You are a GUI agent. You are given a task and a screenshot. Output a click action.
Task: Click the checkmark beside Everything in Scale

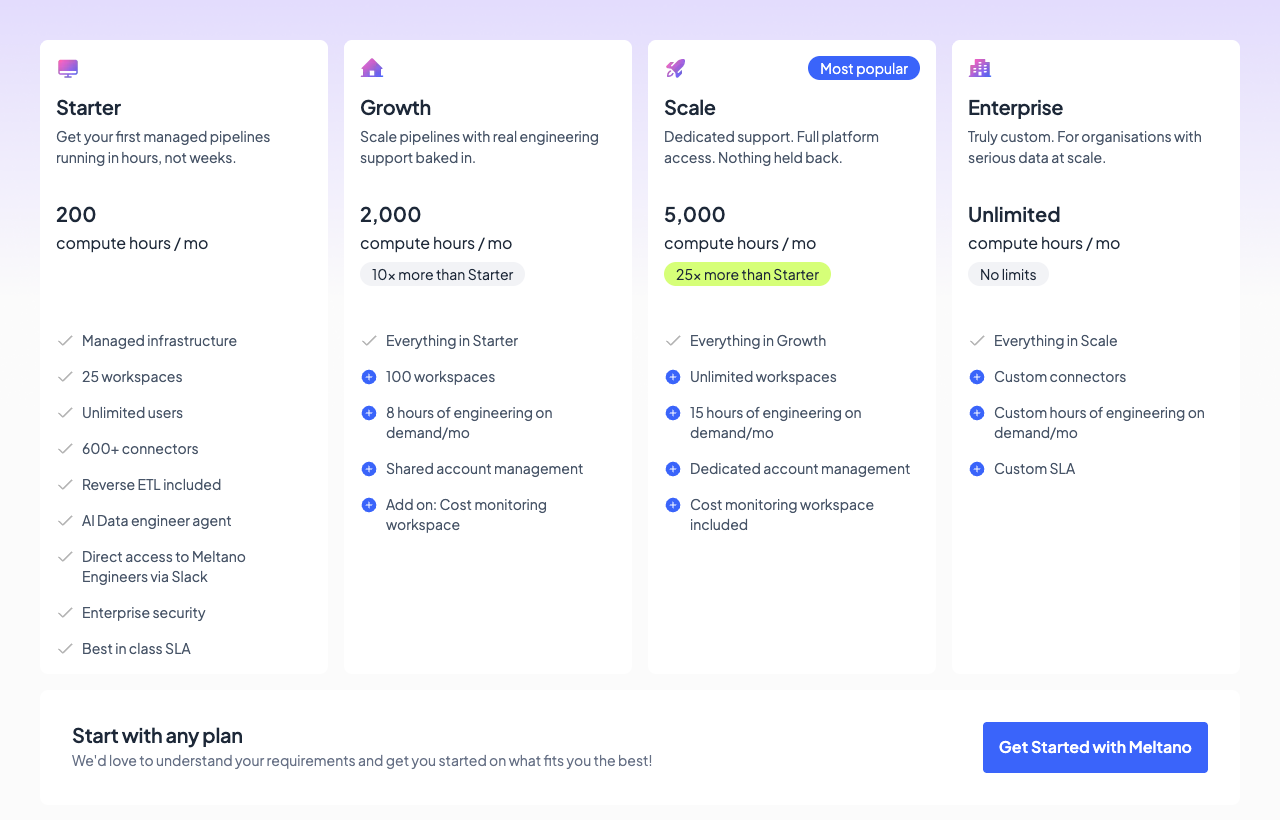point(977,341)
